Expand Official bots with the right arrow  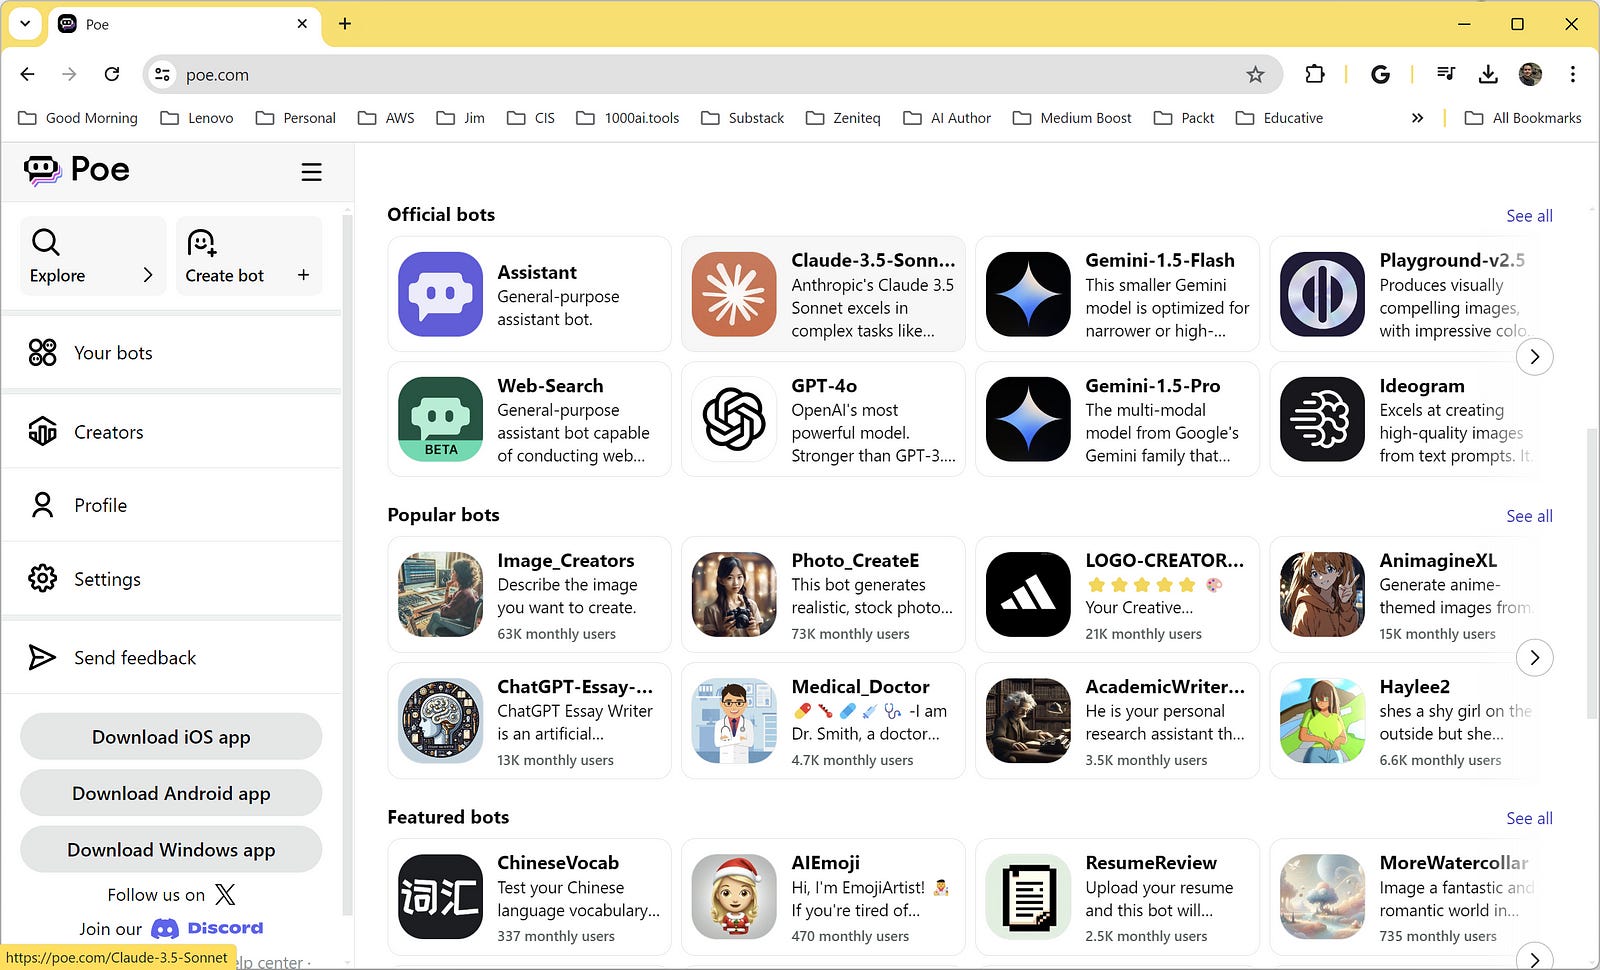click(1534, 357)
